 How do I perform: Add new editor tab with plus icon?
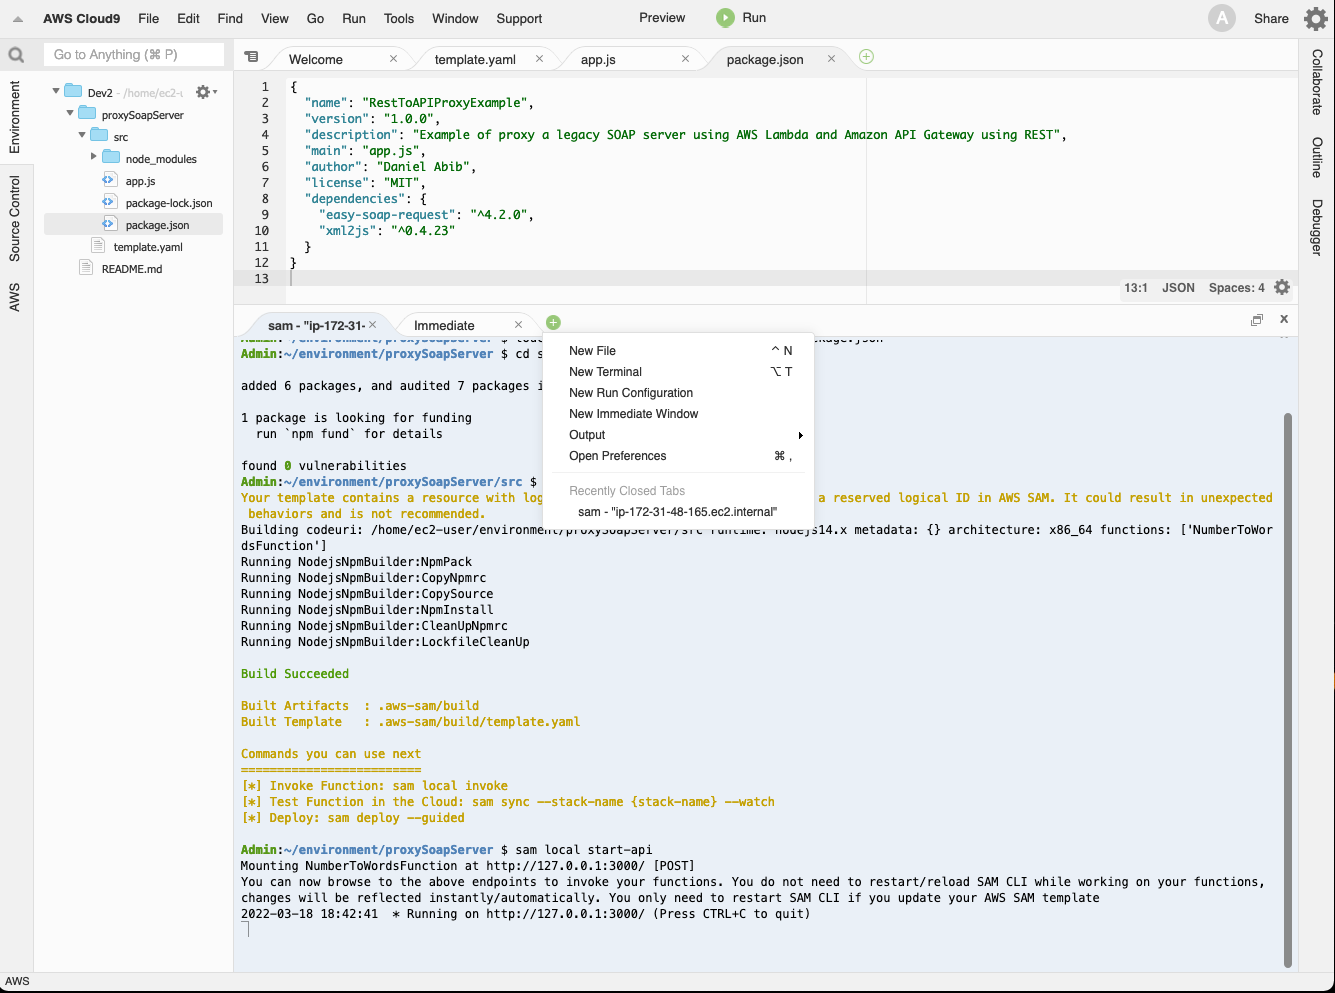(866, 57)
